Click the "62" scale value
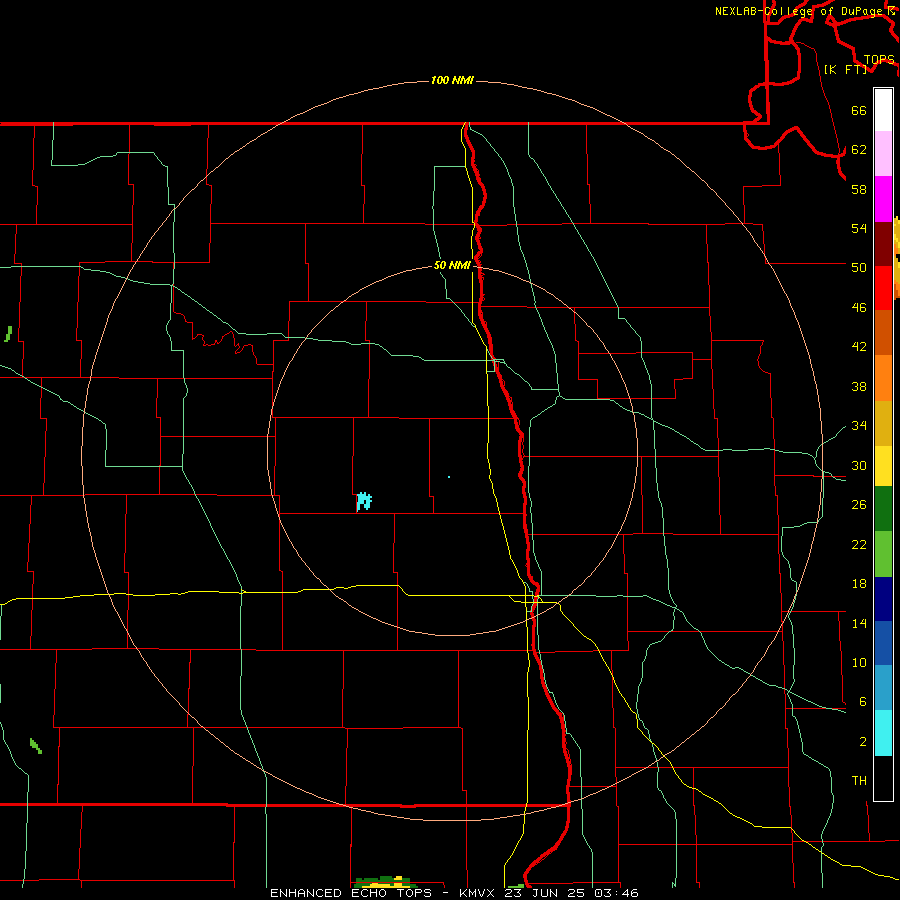Image resolution: width=900 pixels, height=900 pixels. (859, 150)
